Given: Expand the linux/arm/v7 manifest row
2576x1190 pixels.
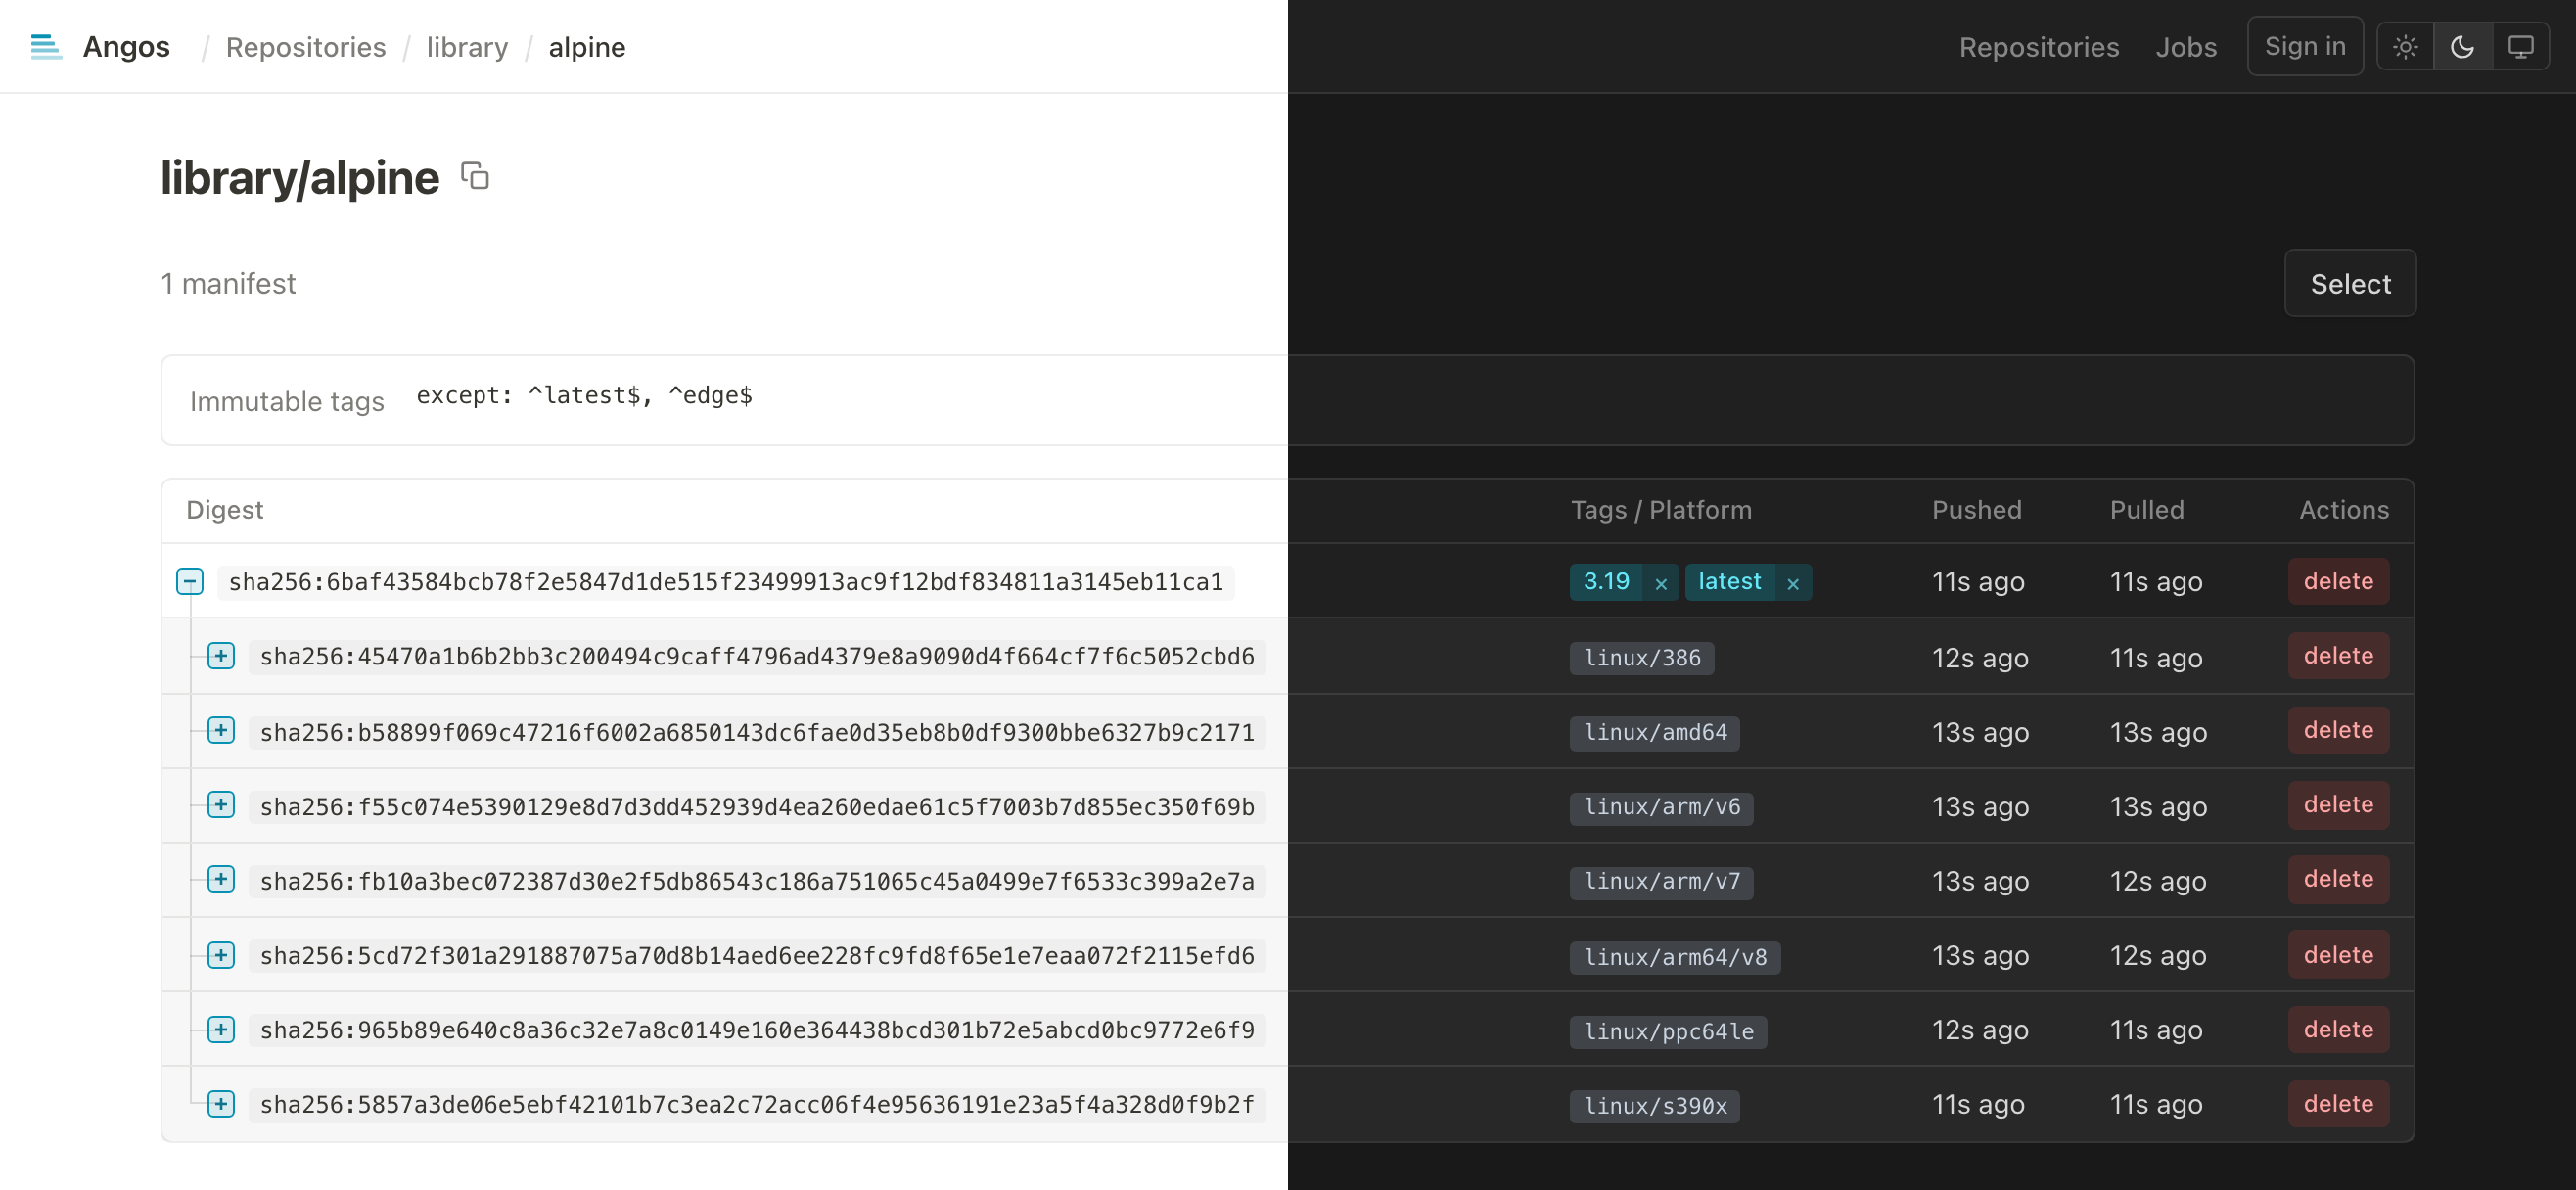Looking at the screenshot, I should (221, 879).
